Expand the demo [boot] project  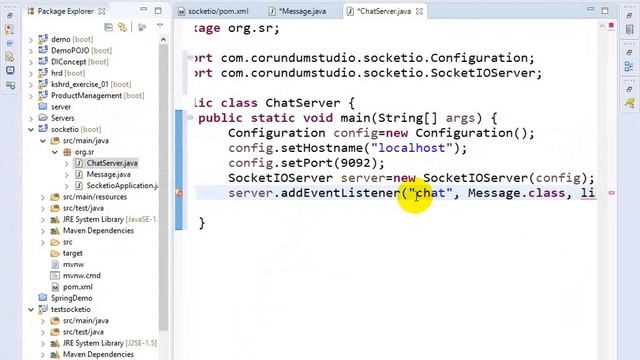31,40
